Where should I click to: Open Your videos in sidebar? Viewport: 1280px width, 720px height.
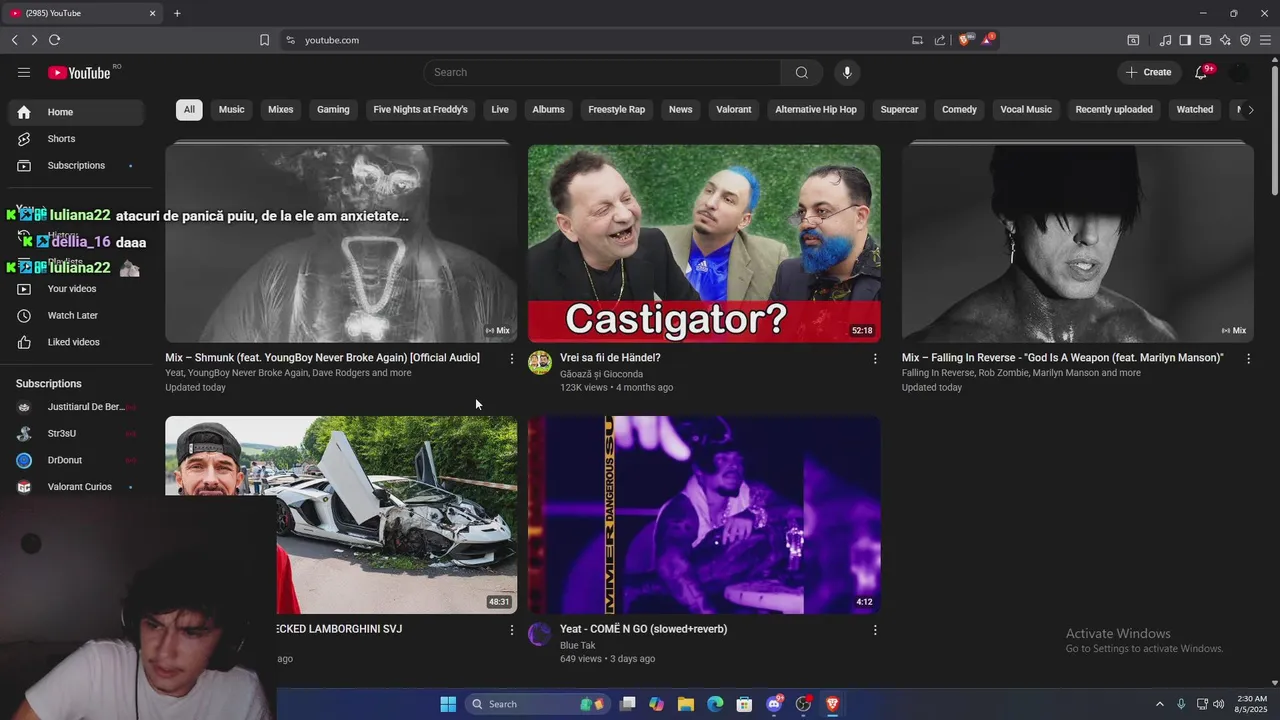click(76, 289)
